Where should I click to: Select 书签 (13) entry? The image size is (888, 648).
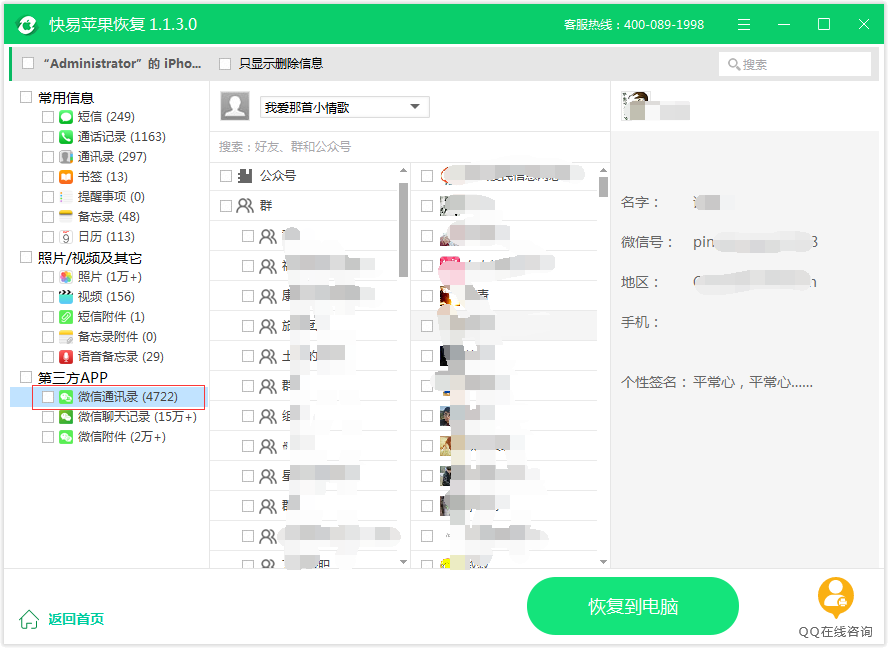coord(103,177)
